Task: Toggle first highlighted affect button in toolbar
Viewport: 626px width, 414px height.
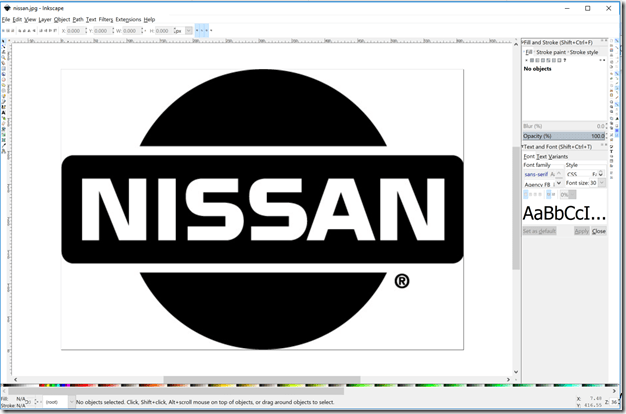Action: [198, 31]
